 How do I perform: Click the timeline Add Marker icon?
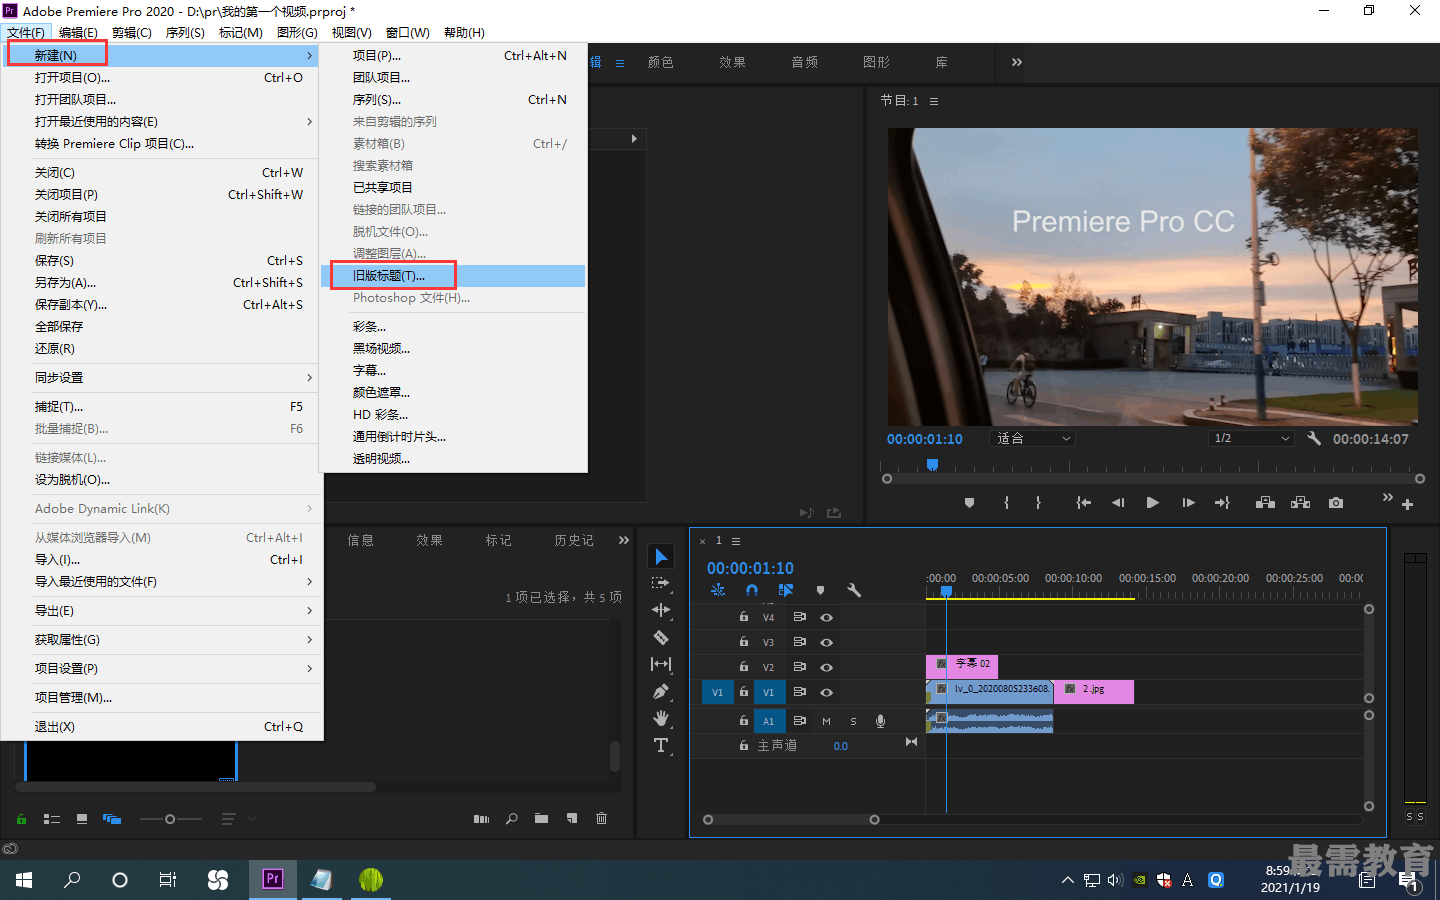(821, 590)
